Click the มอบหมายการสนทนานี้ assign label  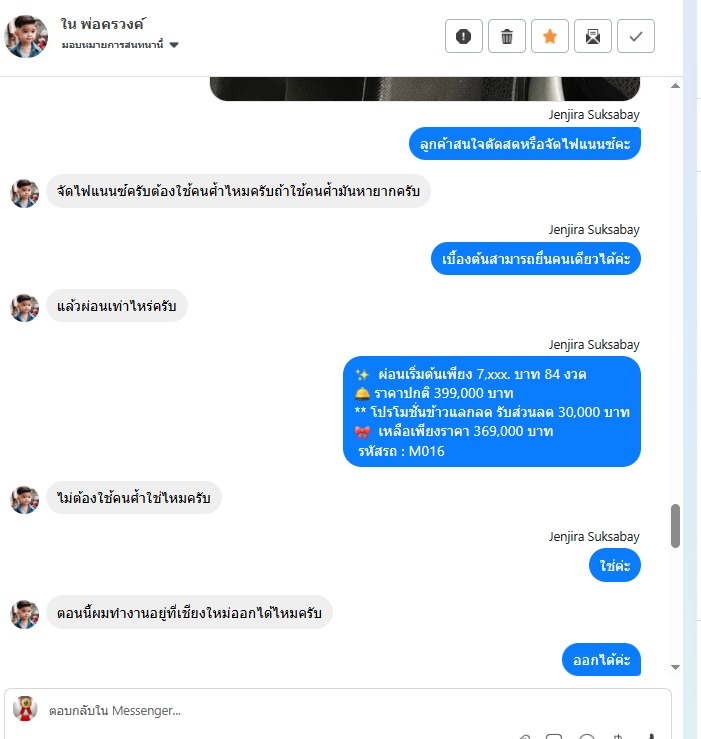tap(113, 45)
